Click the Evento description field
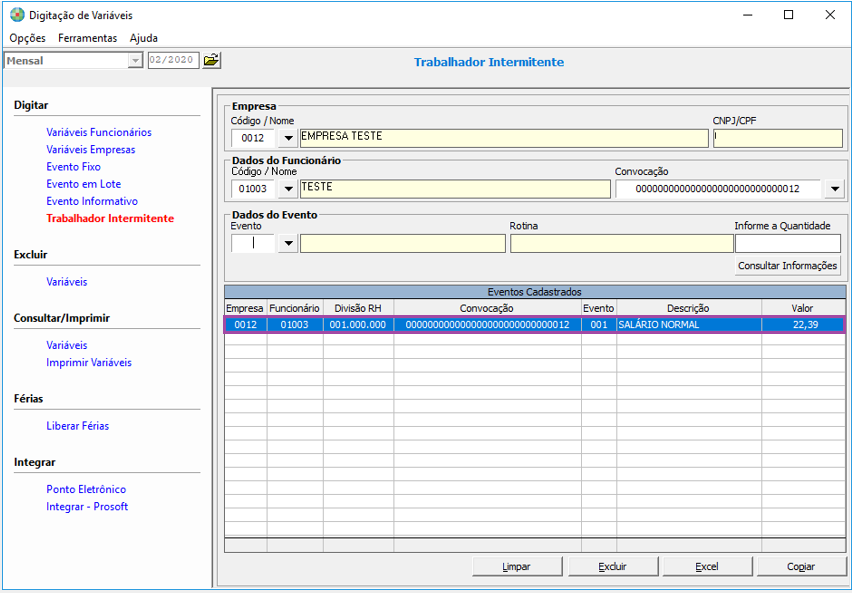 click(403, 244)
